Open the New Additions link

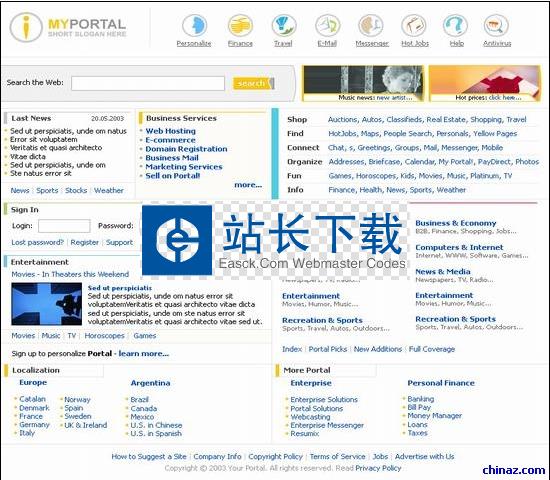[x=378, y=349]
